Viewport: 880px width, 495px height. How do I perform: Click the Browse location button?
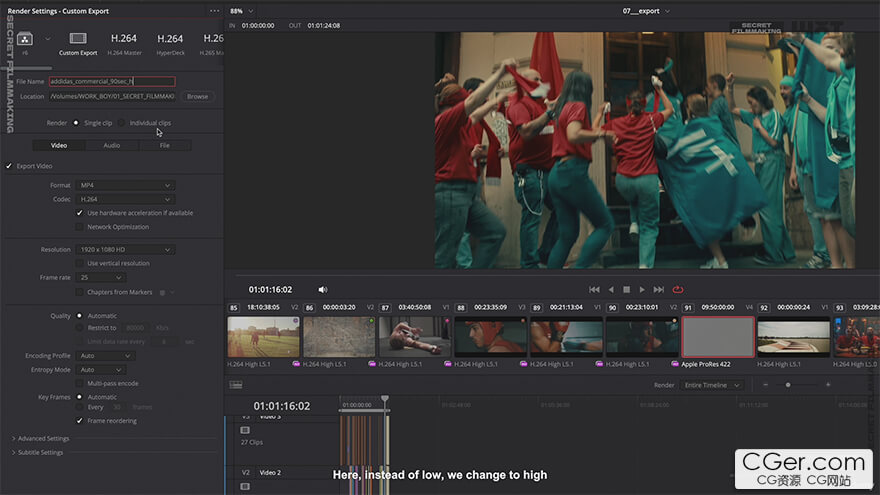(198, 97)
